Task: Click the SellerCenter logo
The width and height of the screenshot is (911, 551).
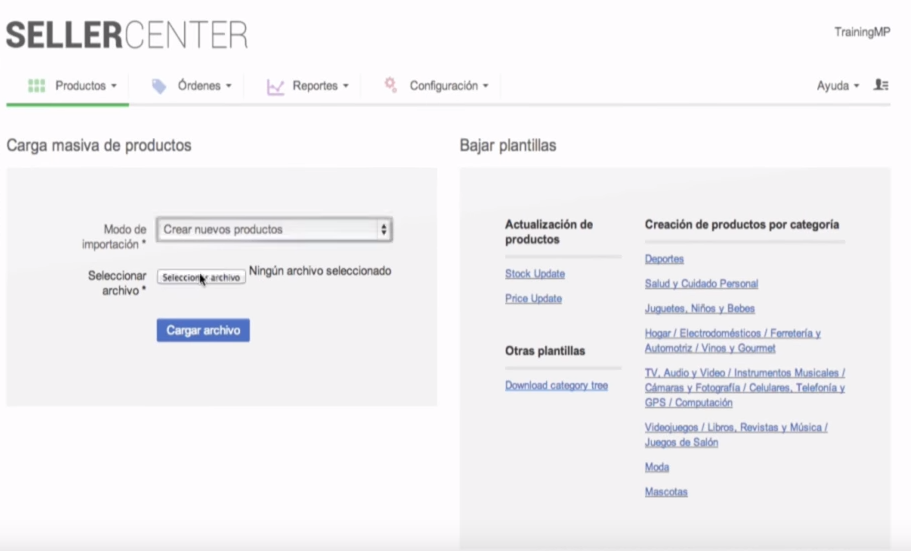Action: (x=127, y=34)
